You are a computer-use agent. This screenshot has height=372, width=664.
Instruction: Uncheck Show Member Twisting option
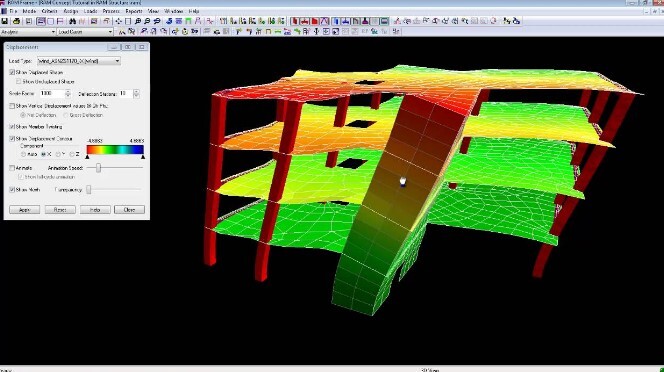pos(12,127)
